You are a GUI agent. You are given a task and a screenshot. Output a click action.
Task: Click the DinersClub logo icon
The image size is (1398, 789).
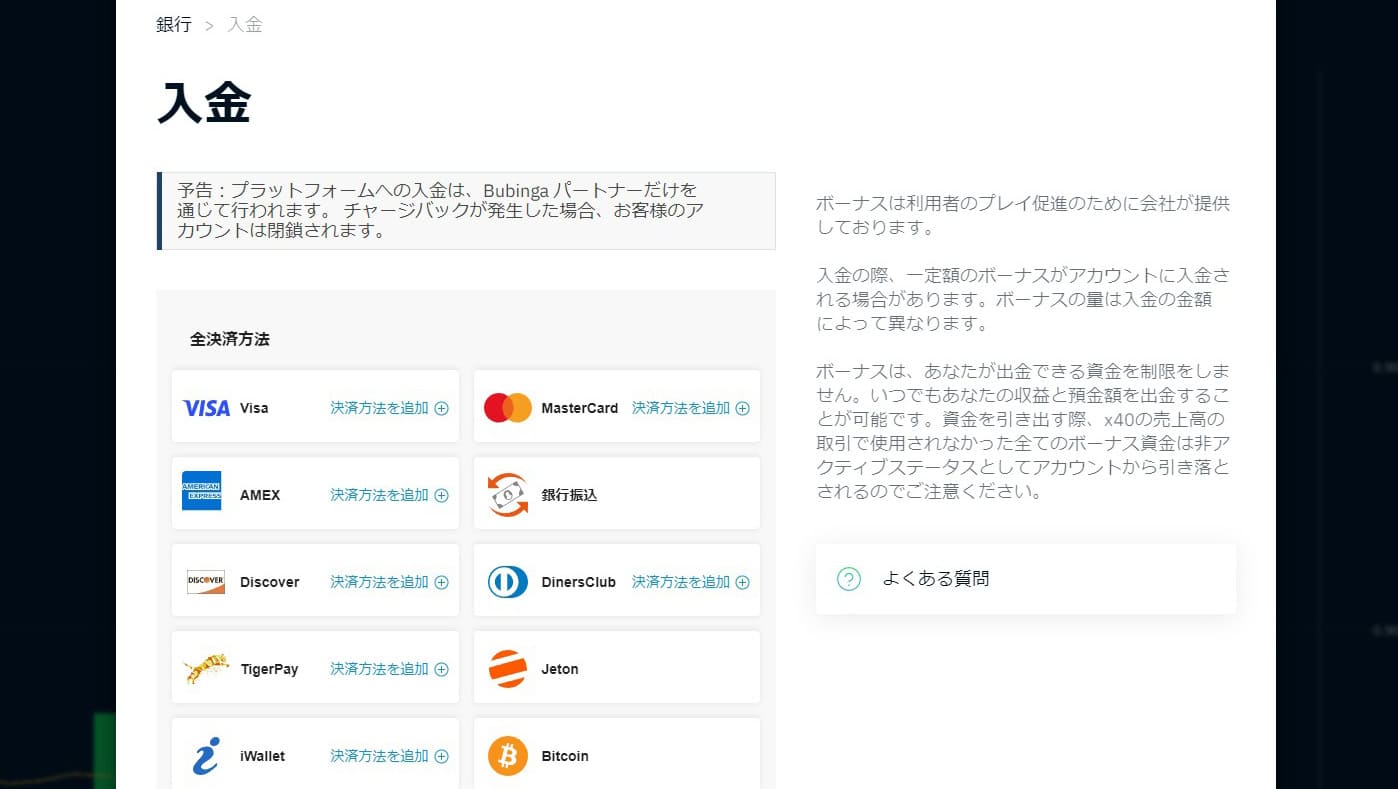click(508, 582)
